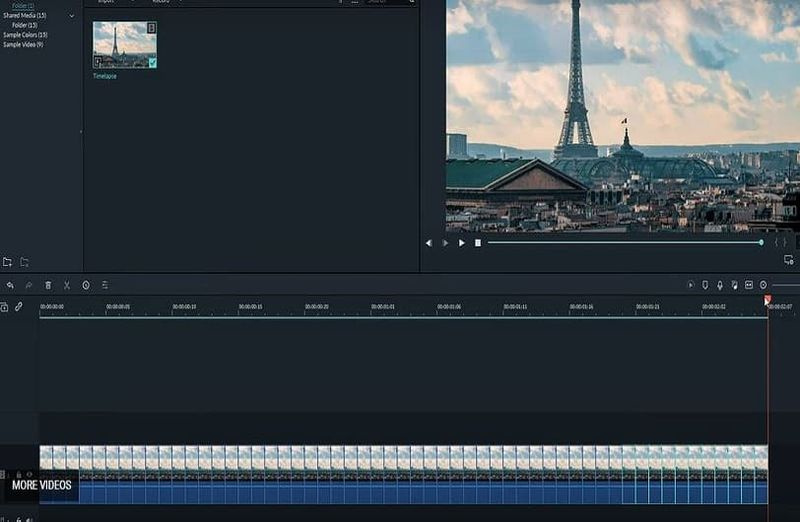The height and width of the screenshot is (522, 800).
Task: Click the render preview icon
Action: click(691, 285)
